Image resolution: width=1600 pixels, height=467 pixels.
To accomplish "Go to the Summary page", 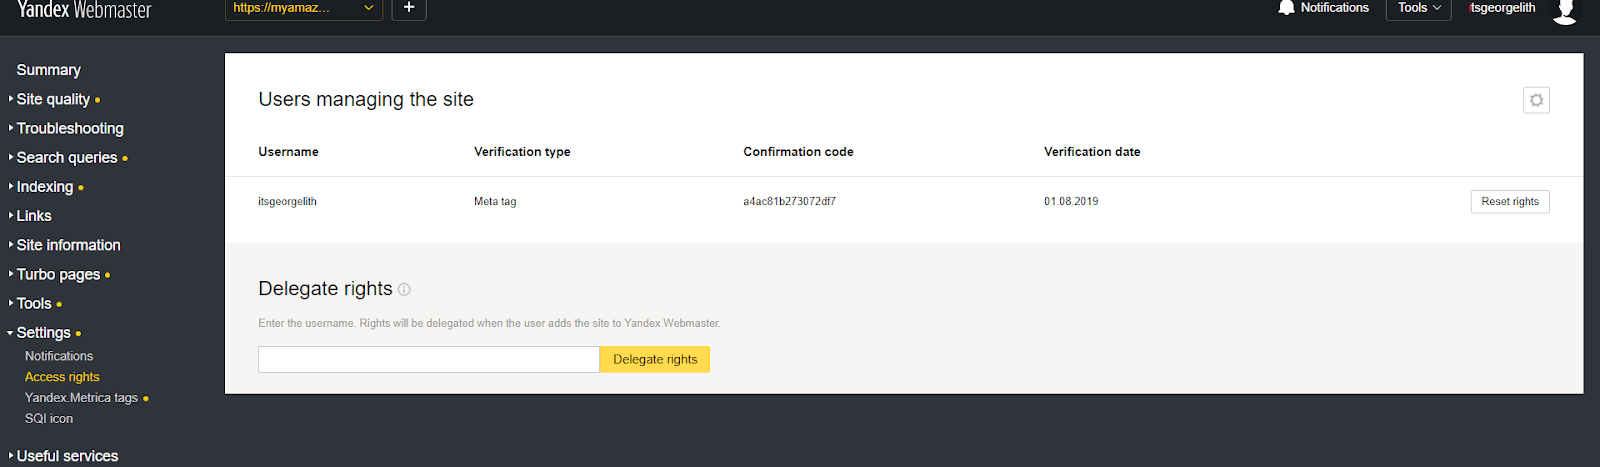I will [49, 70].
